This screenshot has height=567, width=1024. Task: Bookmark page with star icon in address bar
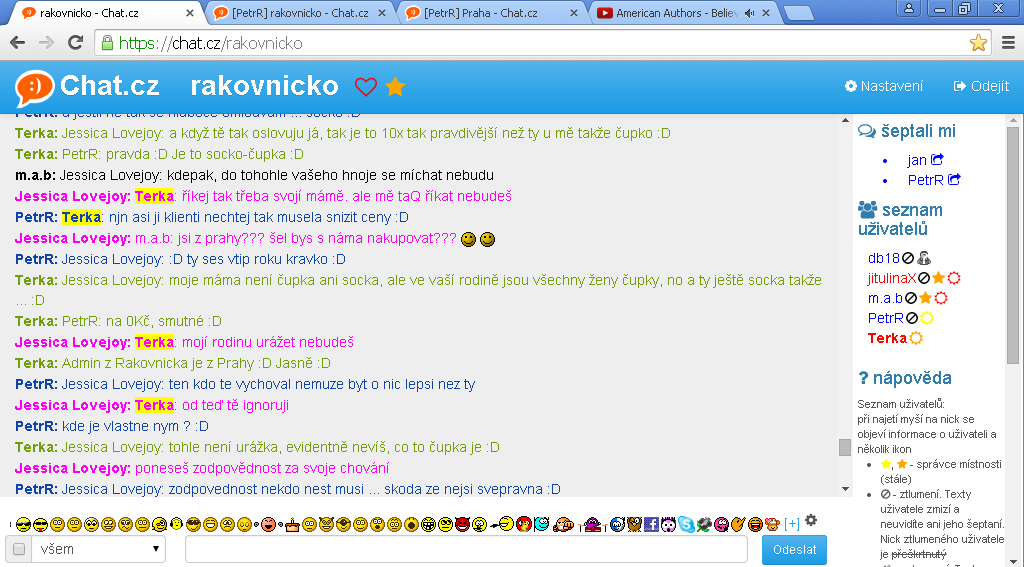click(978, 43)
